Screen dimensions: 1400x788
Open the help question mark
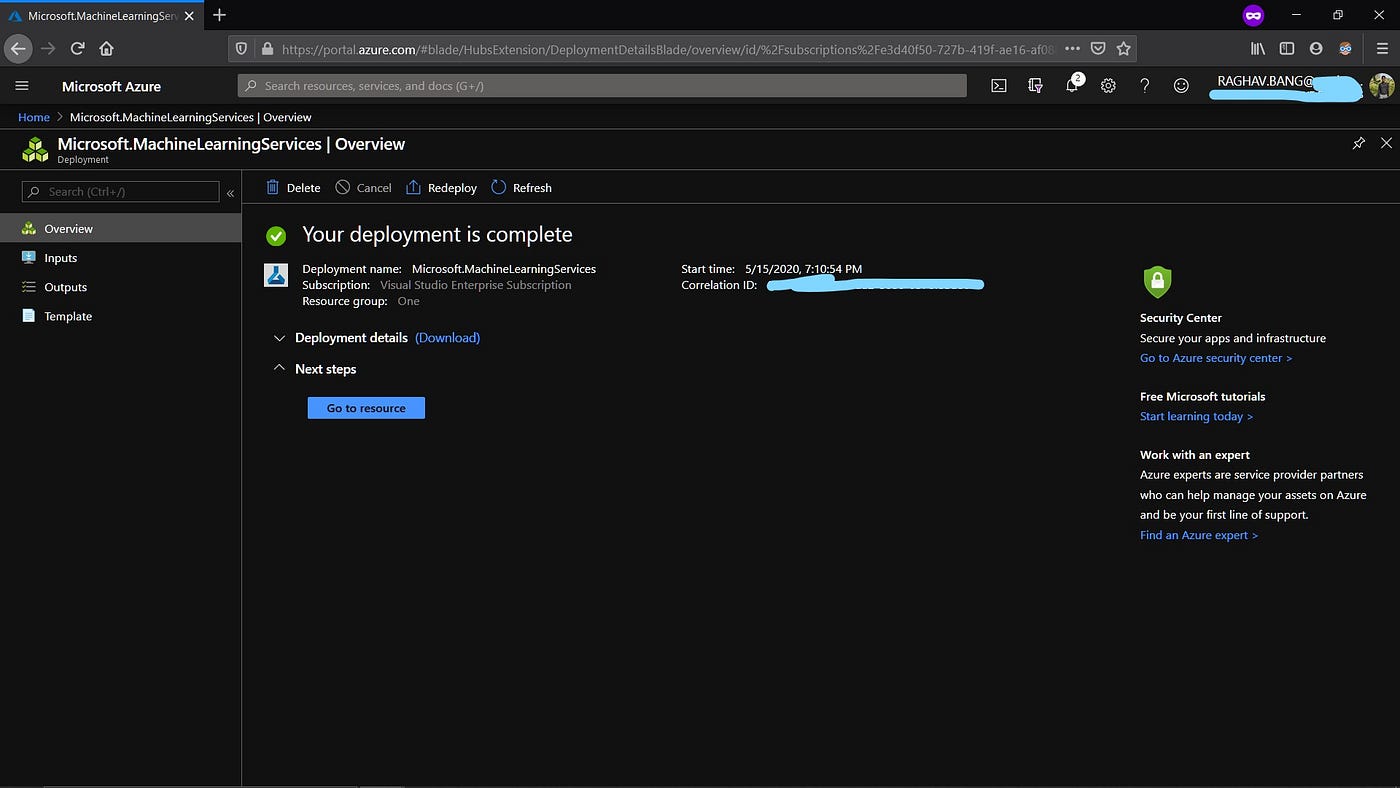pyautogui.click(x=1144, y=86)
